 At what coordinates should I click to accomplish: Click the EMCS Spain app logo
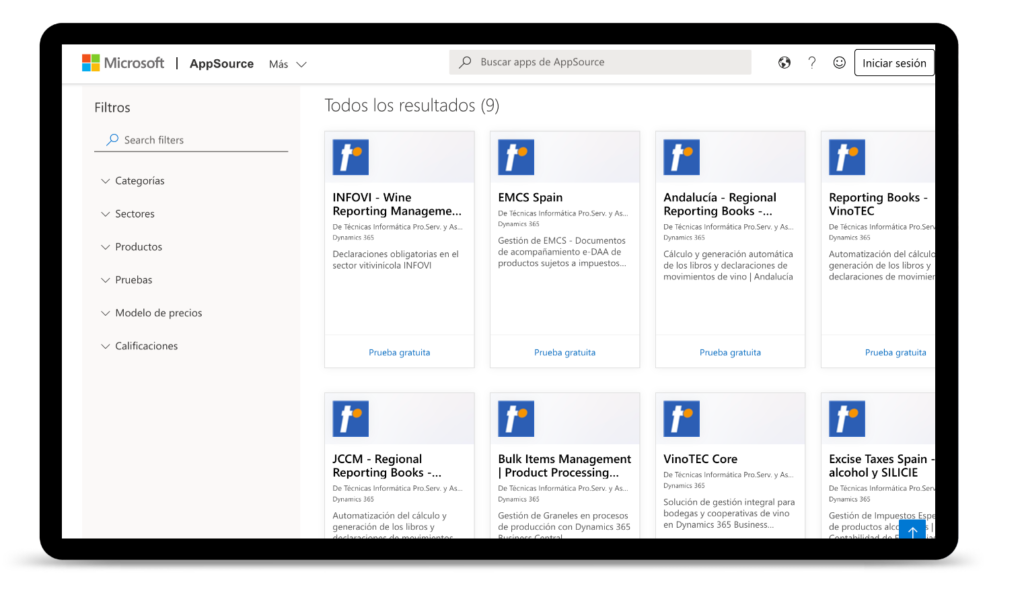point(516,157)
